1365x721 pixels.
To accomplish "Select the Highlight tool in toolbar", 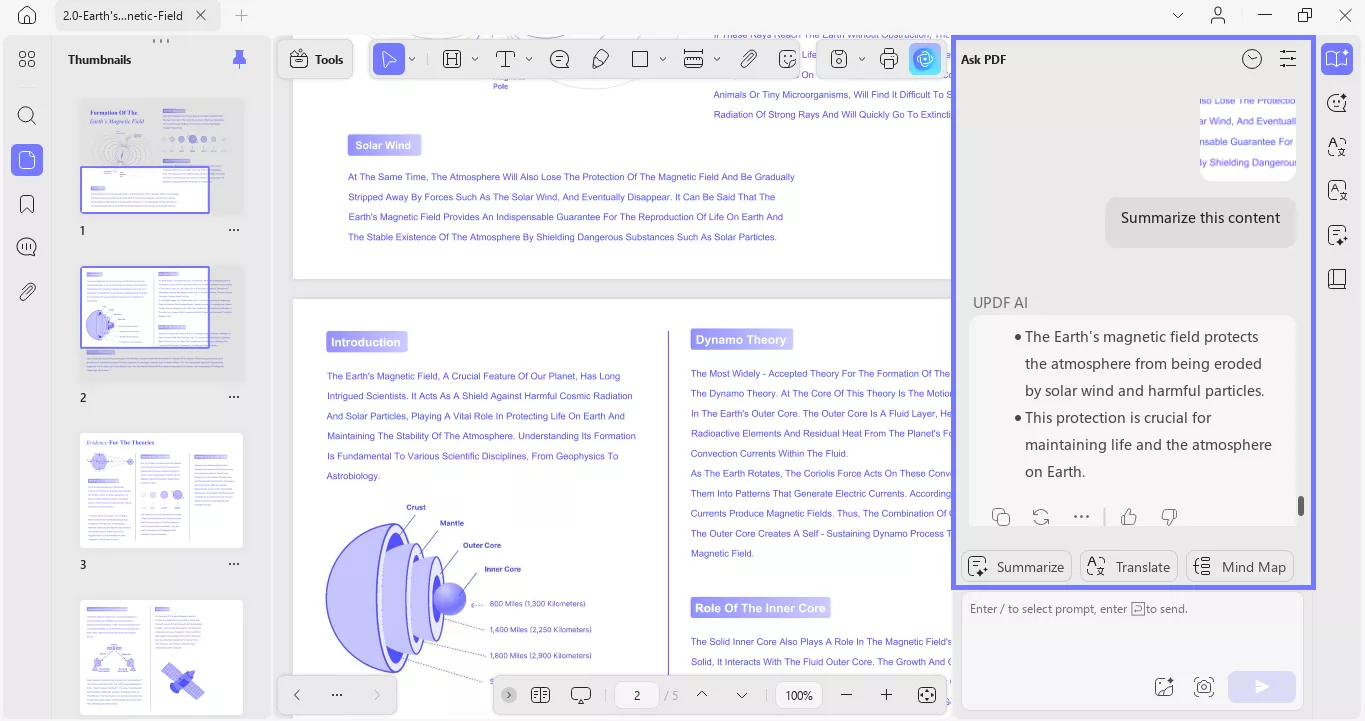I will click(x=452, y=60).
